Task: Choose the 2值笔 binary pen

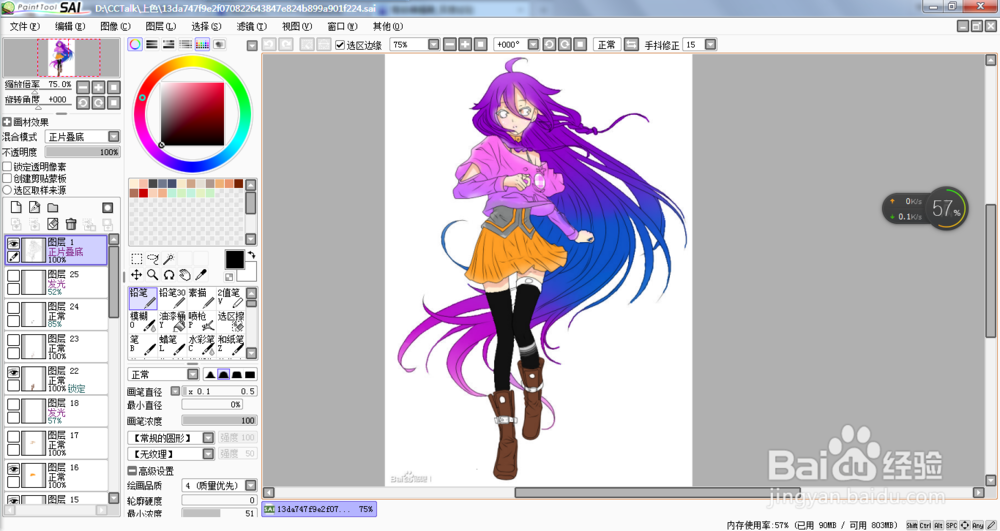Action: tap(230, 298)
